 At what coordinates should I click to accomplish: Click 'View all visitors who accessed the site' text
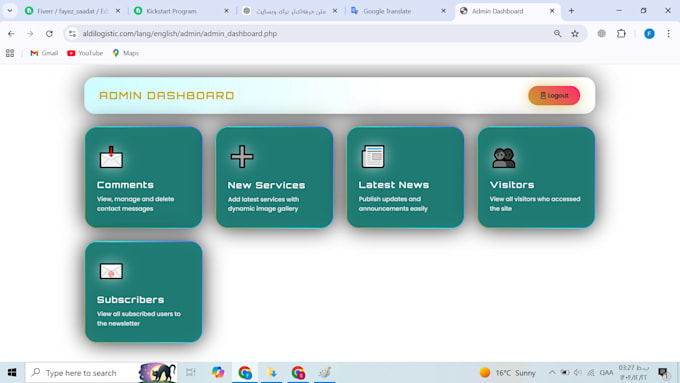tap(535, 204)
